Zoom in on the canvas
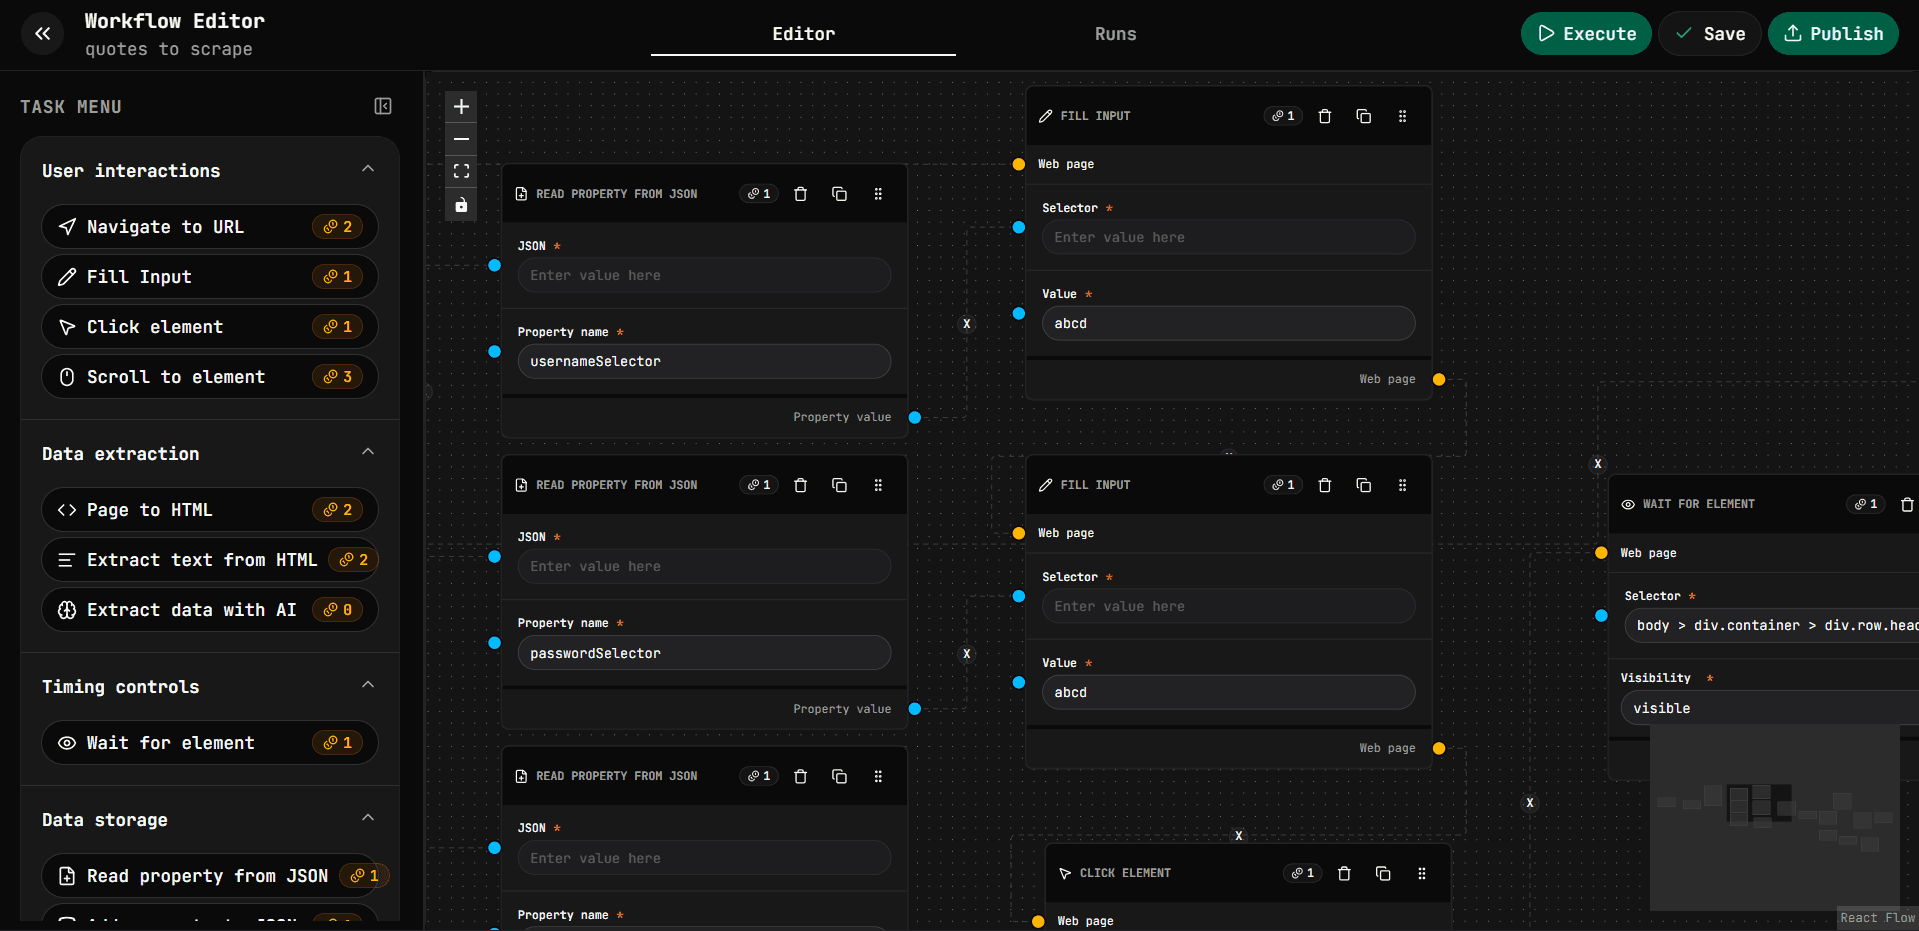Screen dimensions: 1919x931 pyautogui.click(x=461, y=106)
